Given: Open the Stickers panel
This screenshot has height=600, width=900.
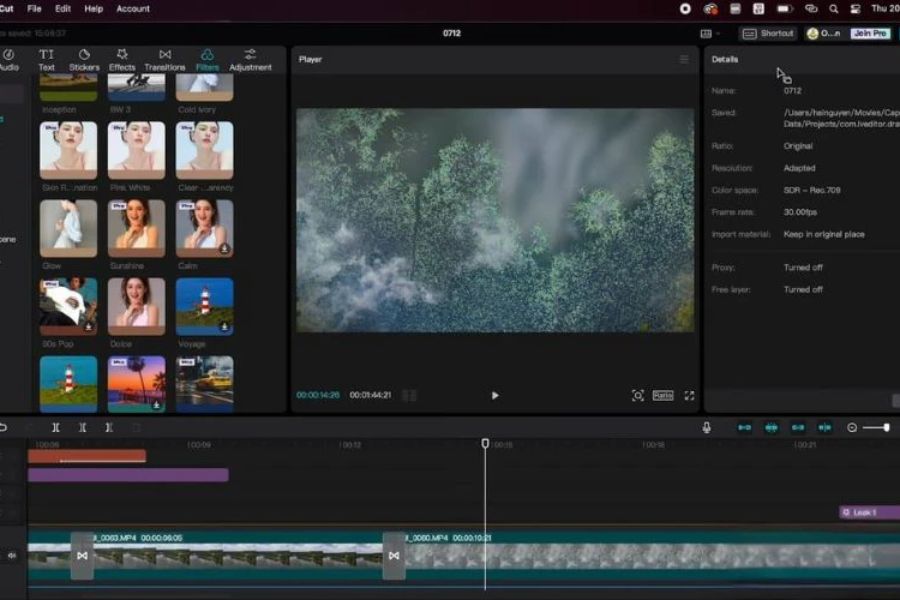Looking at the screenshot, I should tap(84, 60).
